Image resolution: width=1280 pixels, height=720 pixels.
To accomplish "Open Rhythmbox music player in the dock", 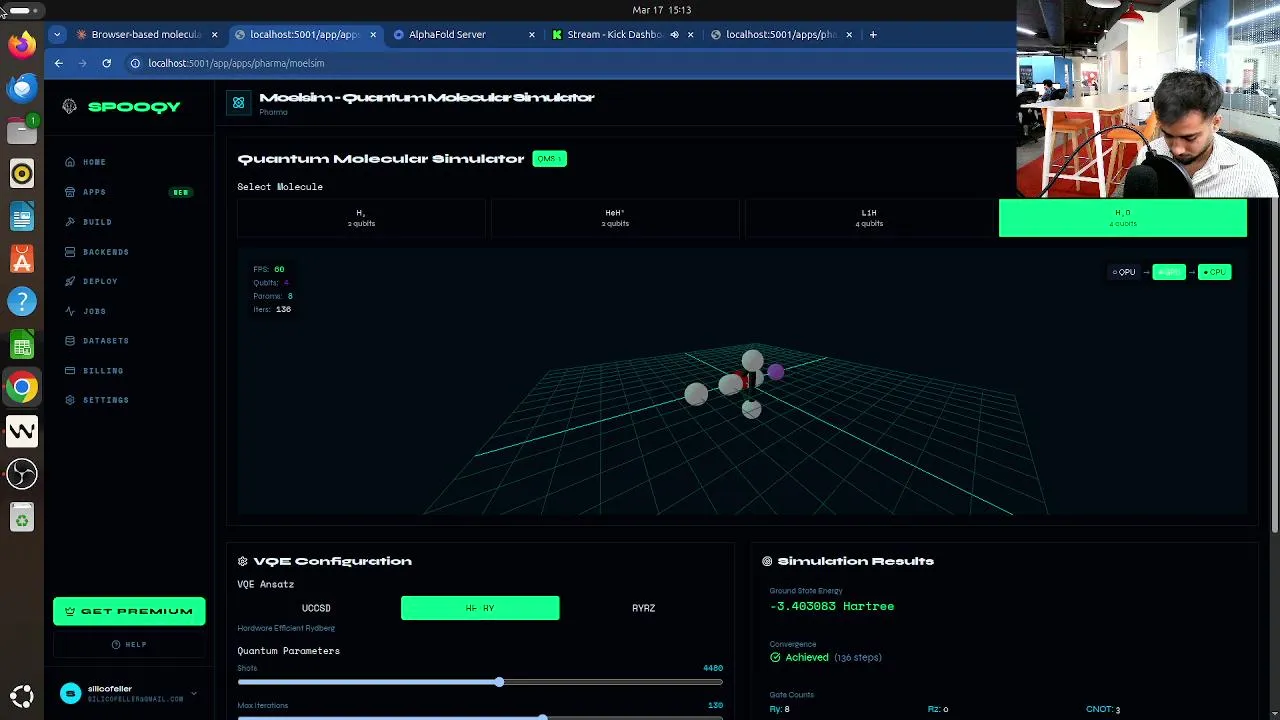I will click(x=22, y=174).
